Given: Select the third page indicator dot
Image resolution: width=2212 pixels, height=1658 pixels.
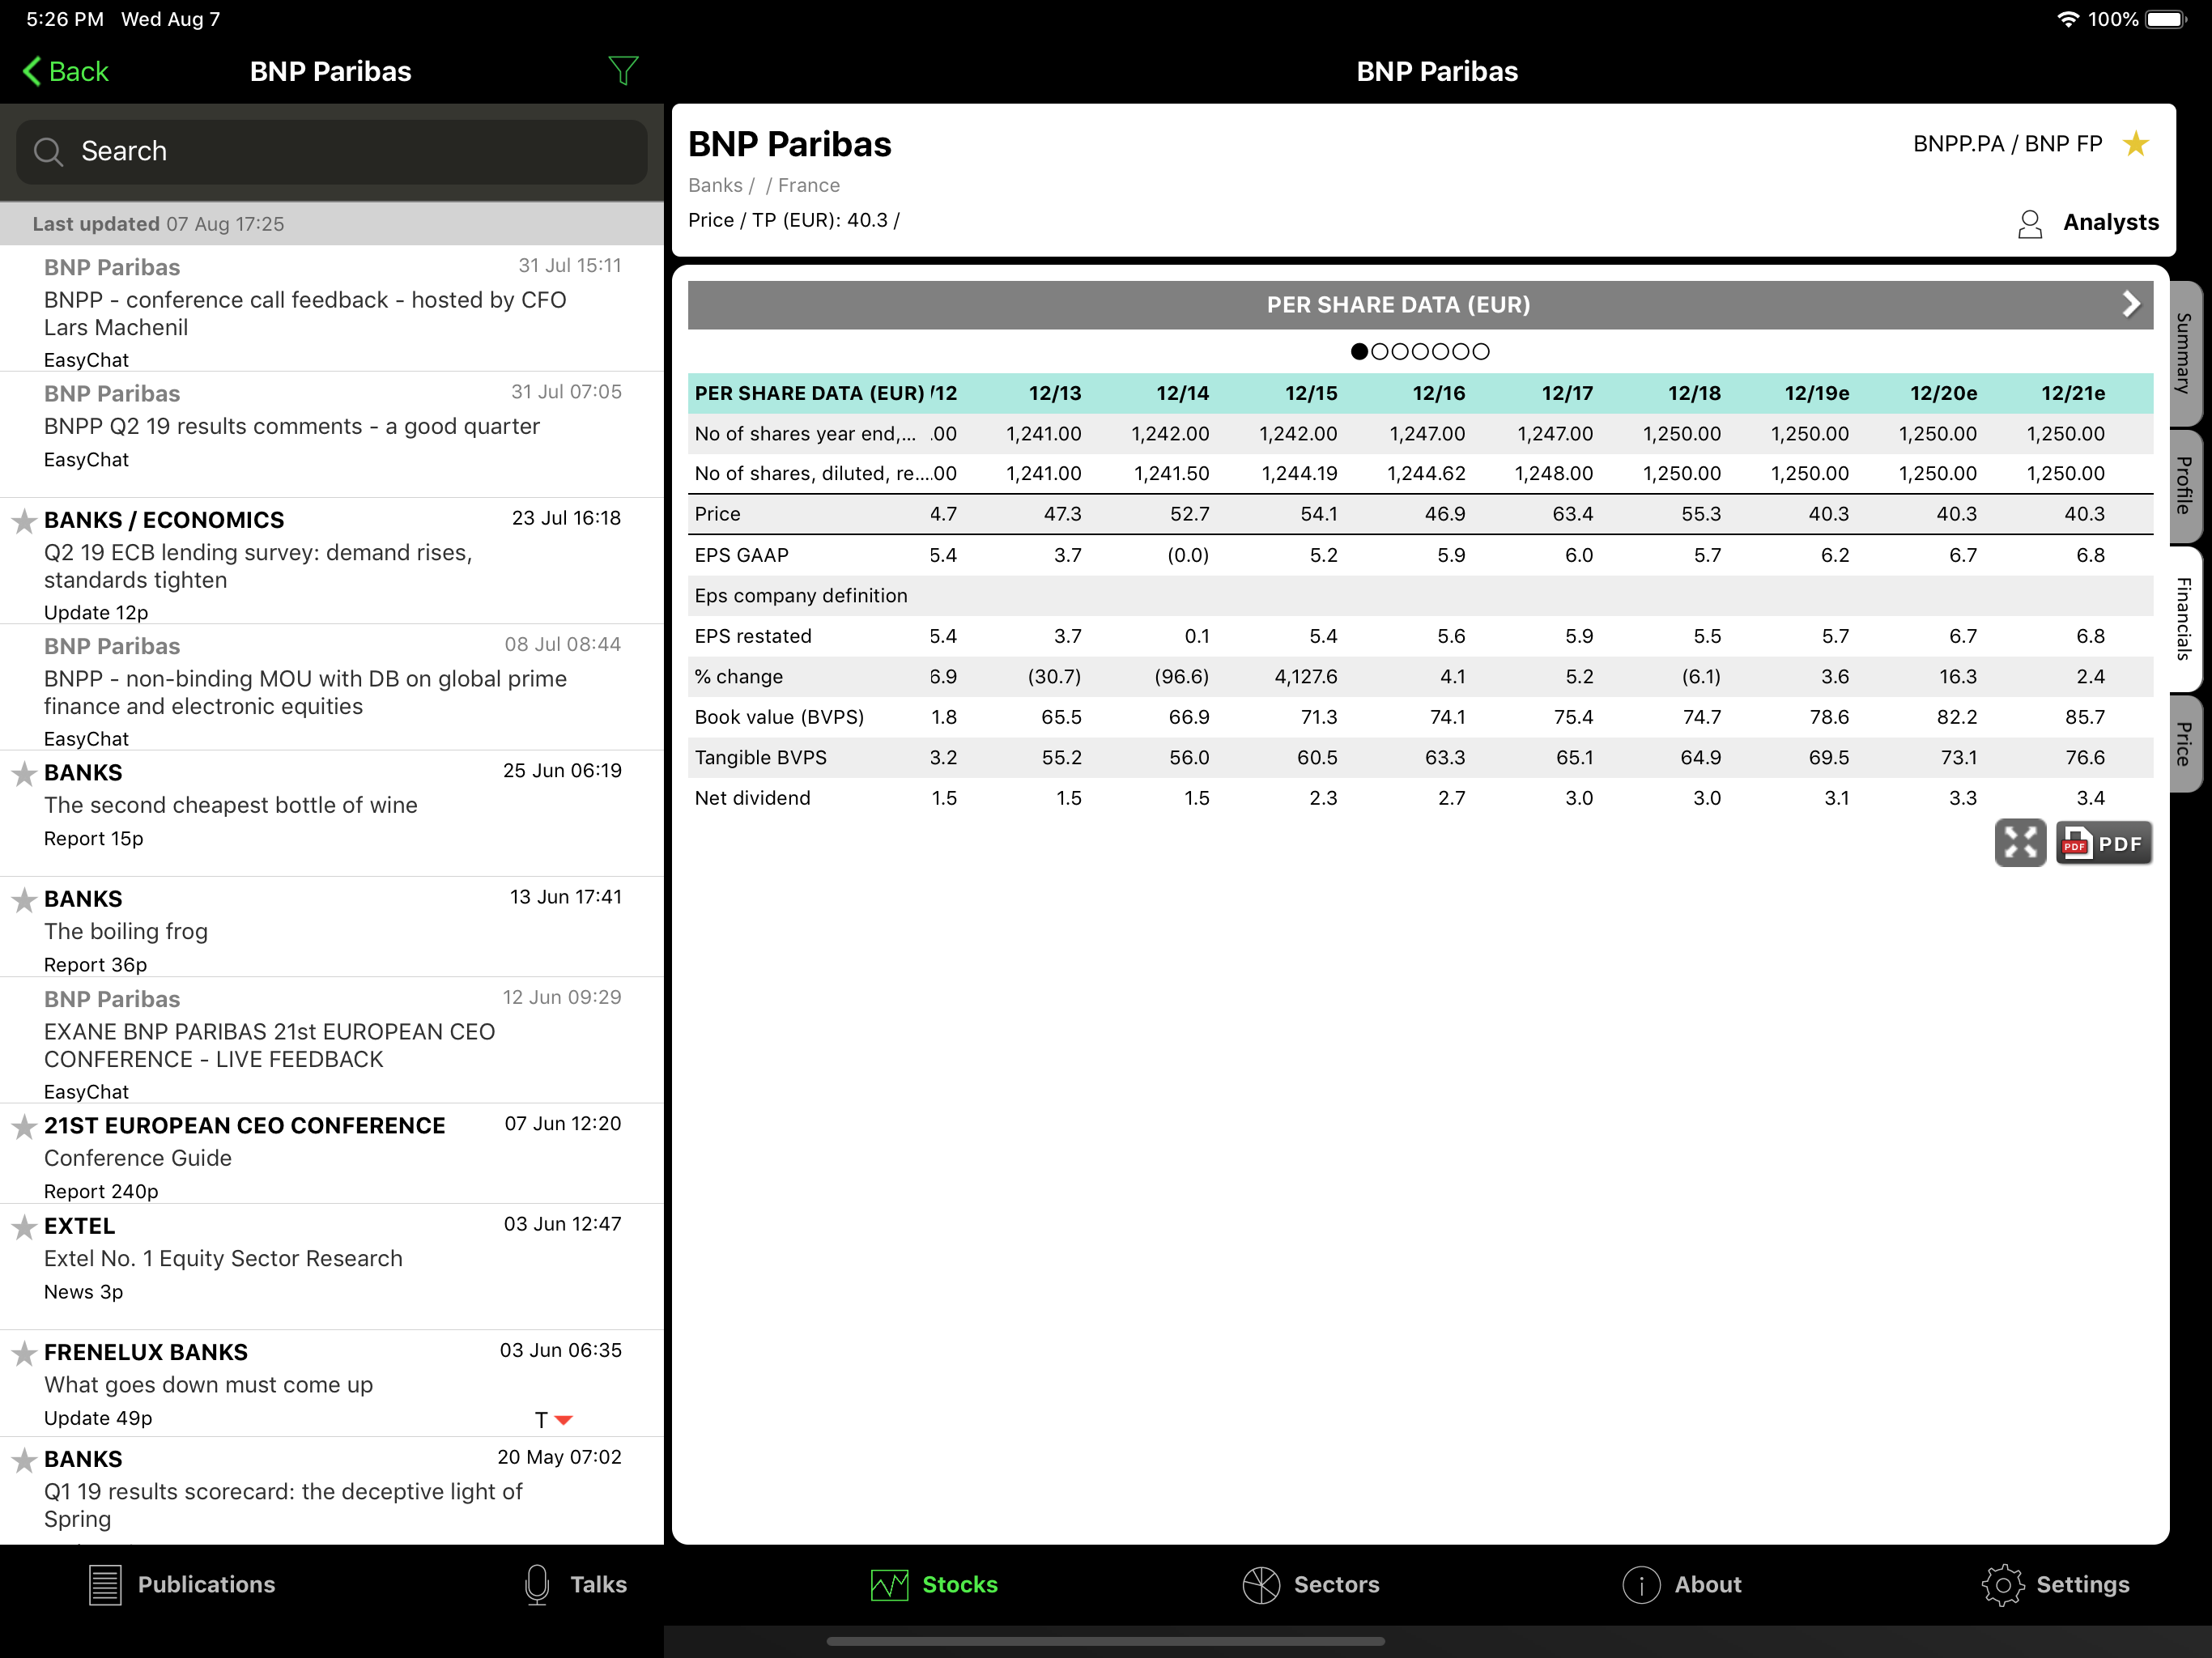Looking at the screenshot, I should pos(1400,351).
